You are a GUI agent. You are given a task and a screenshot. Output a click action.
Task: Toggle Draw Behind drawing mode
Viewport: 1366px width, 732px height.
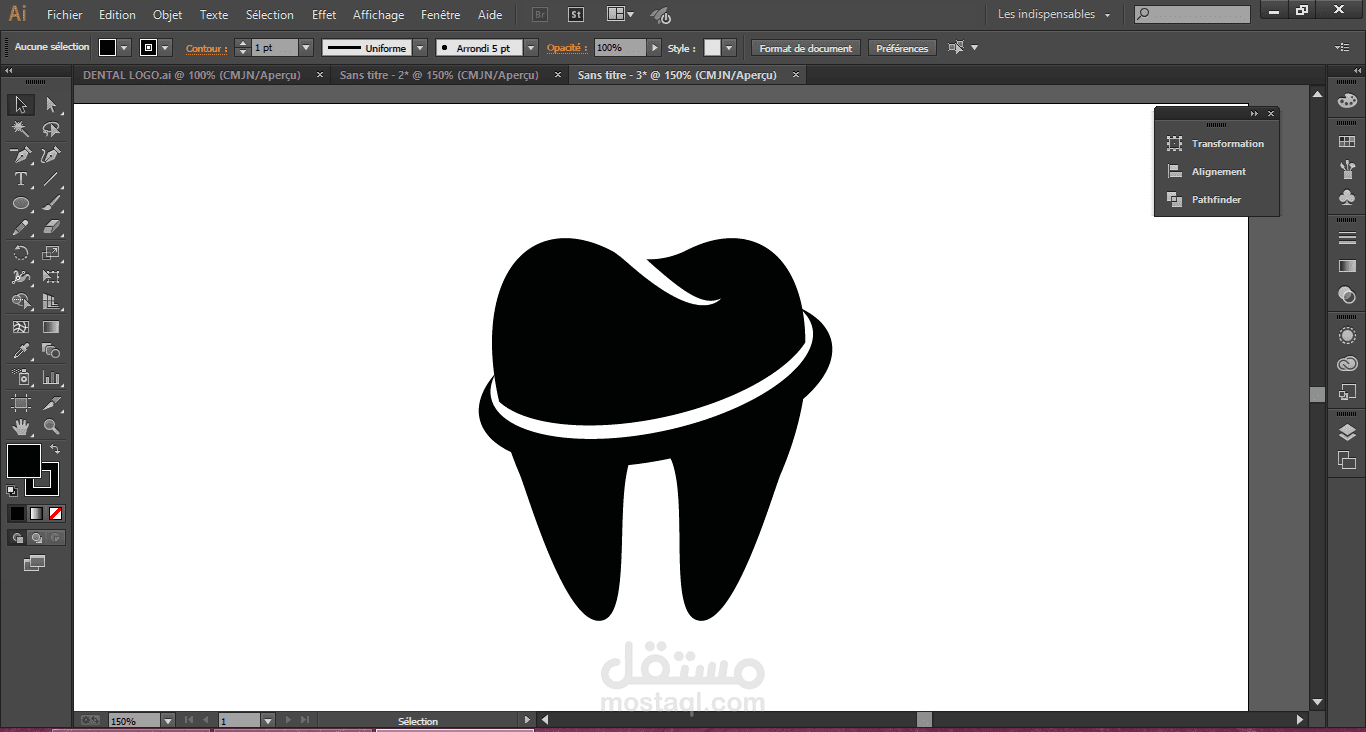click(37, 538)
